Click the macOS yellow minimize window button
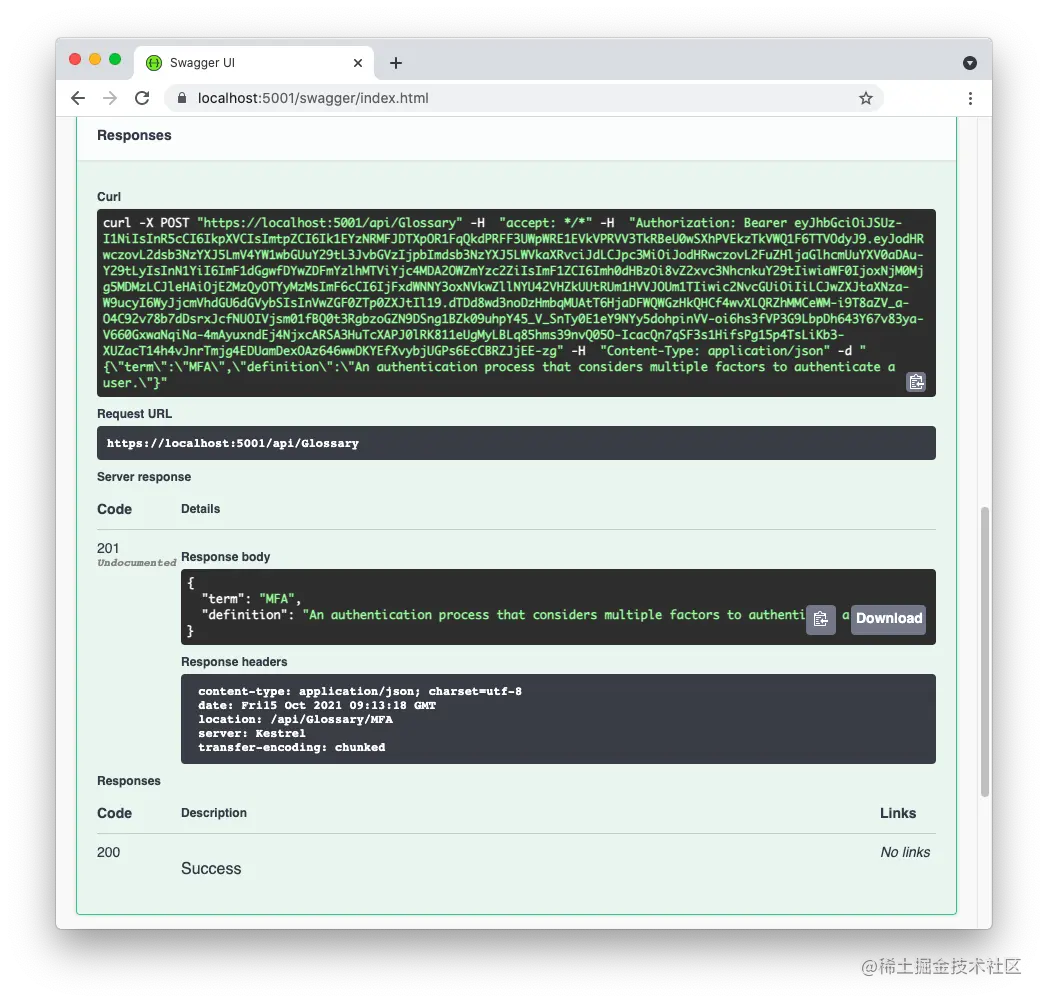1048x1003 pixels. click(x=95, y=59)
